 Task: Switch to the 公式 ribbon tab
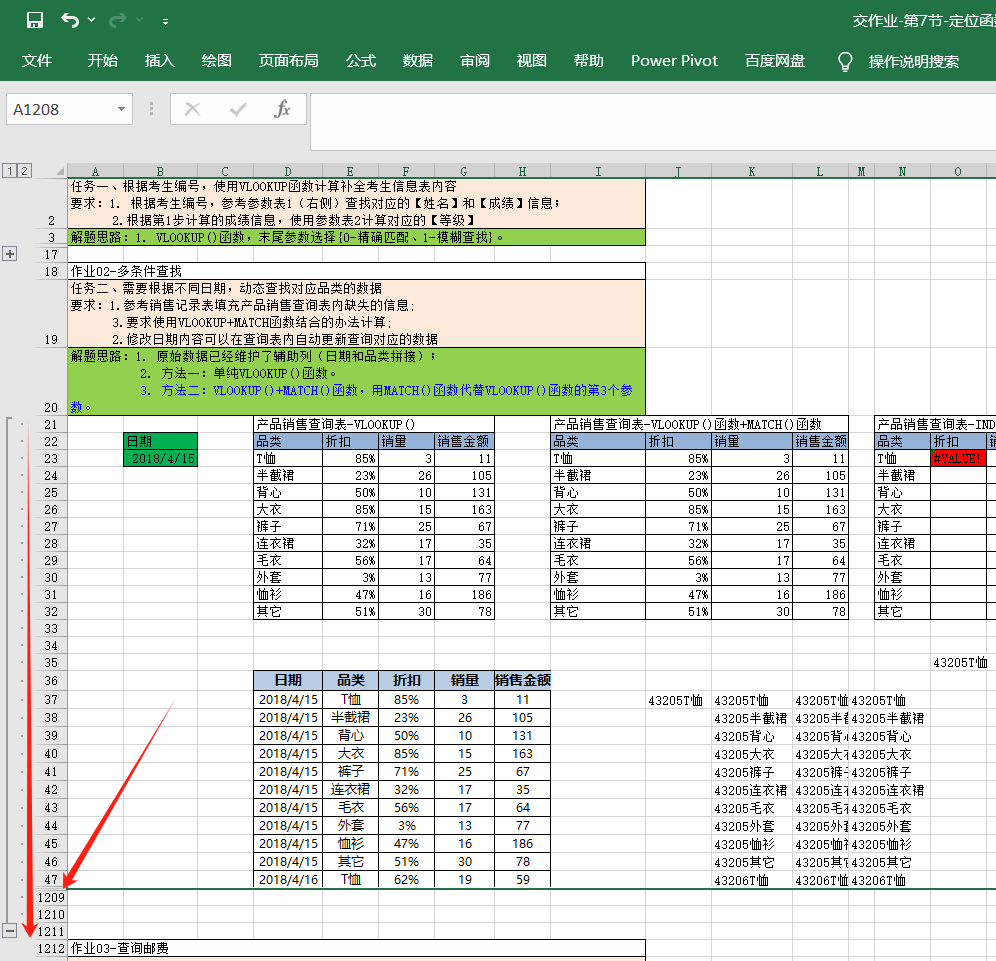[x=361, y=61]
